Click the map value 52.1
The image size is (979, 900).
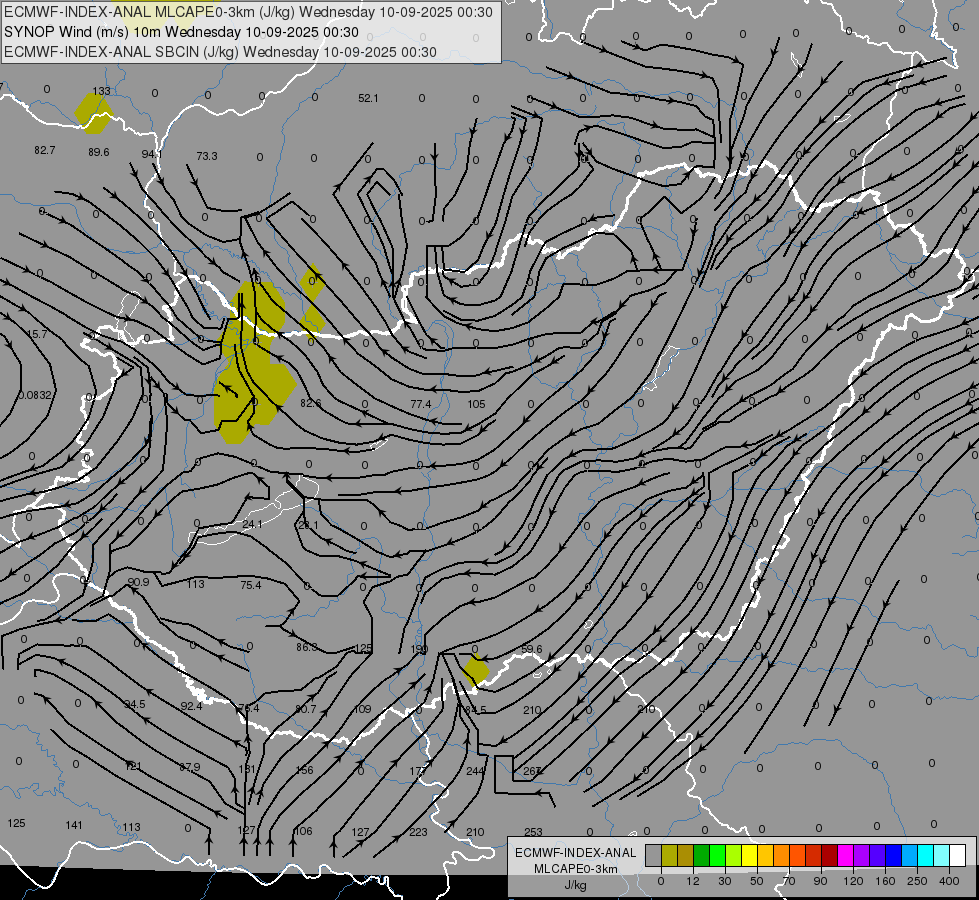(368, 98)
